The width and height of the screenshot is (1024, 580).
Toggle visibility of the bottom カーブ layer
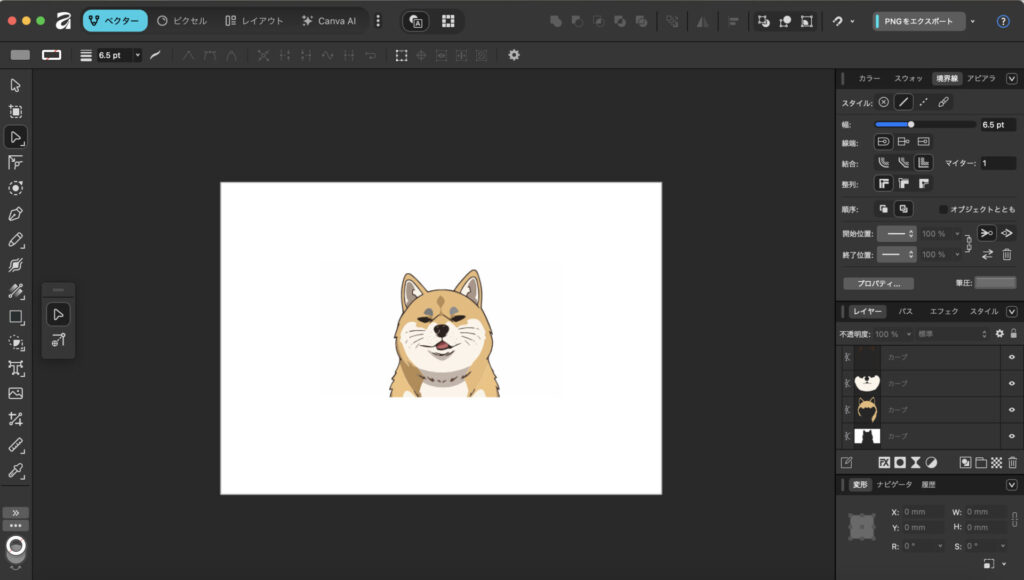click(1011, 436)
